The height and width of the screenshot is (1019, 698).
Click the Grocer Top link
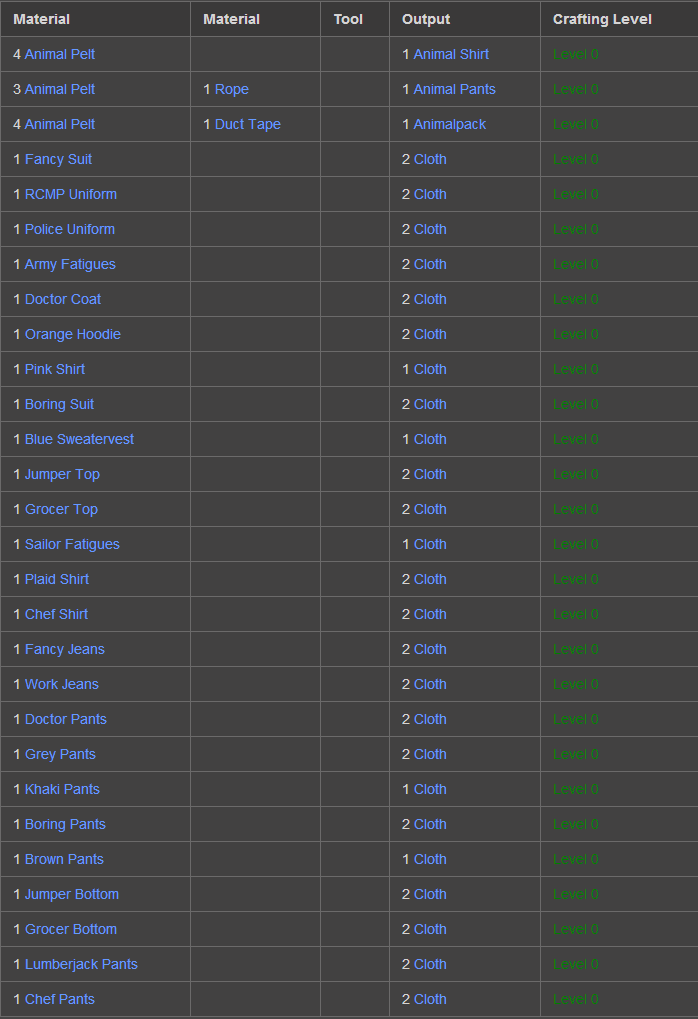click(61, 510)
